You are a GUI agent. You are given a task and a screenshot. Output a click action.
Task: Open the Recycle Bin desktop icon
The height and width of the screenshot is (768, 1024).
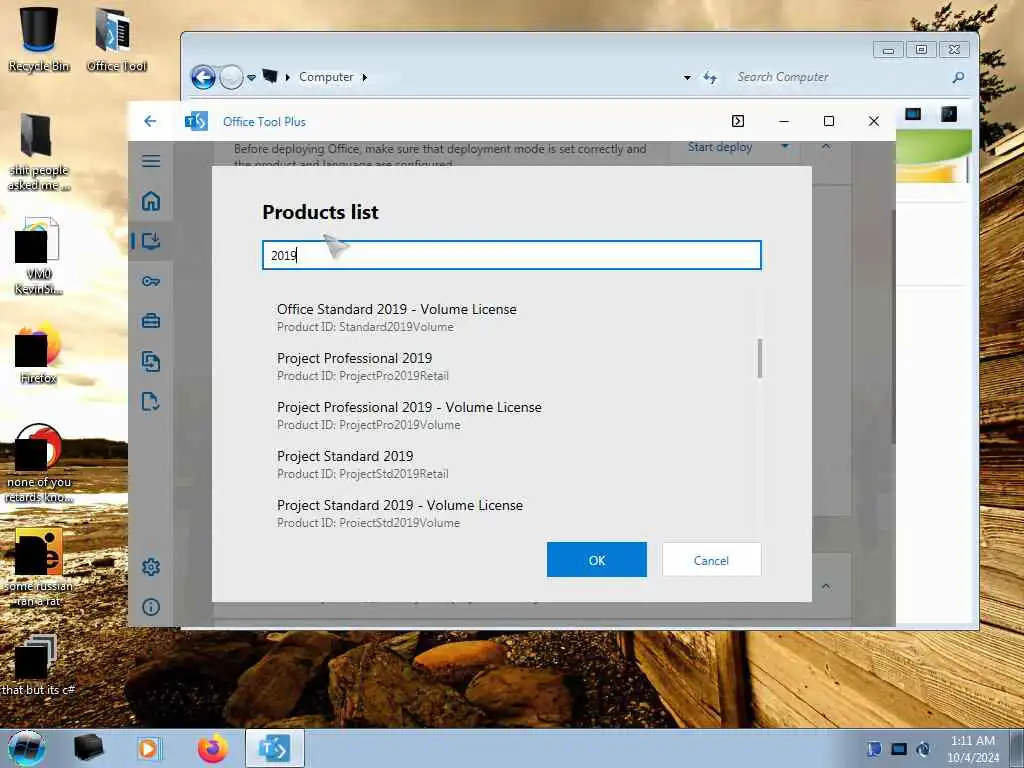pos(39,38)
